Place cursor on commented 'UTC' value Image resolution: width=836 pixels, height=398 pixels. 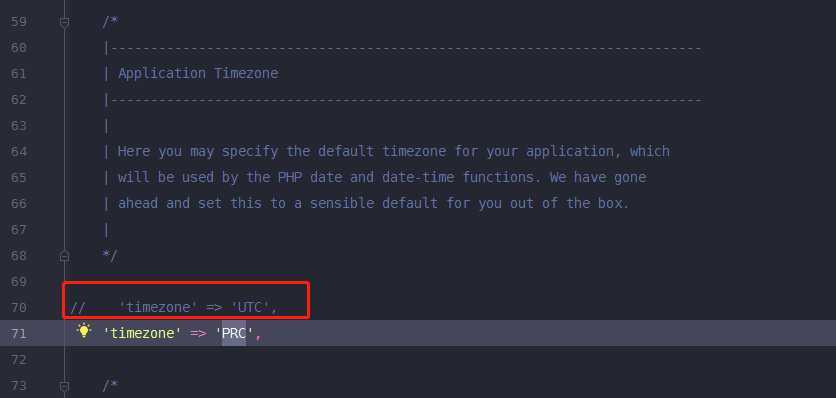click(250, 307)
